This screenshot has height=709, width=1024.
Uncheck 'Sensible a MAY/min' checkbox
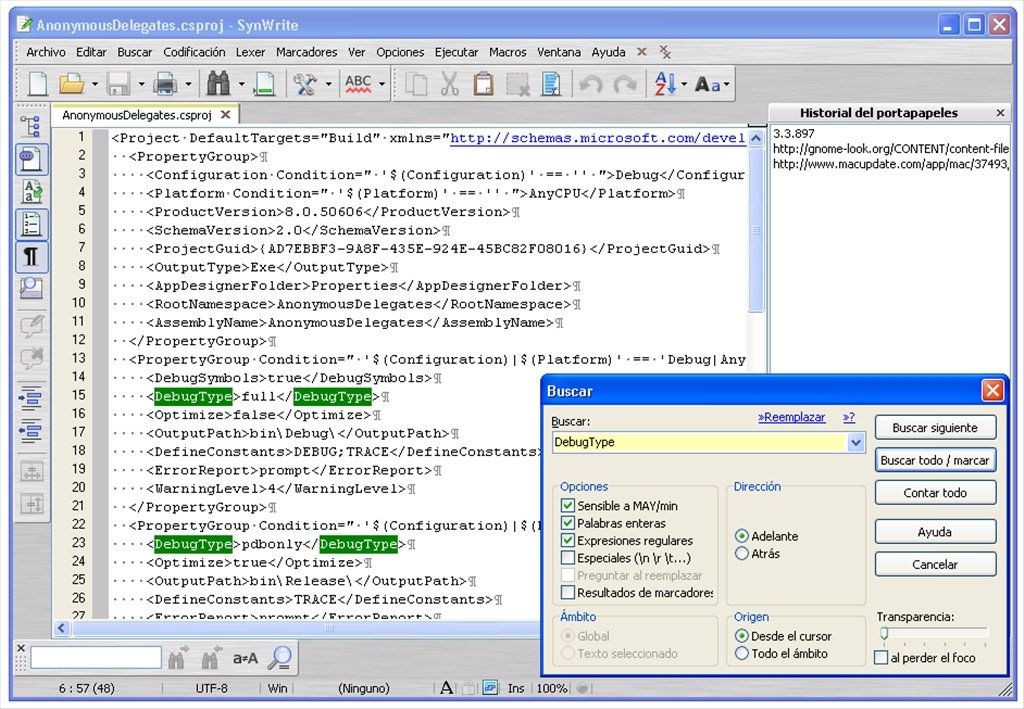(568, 505)
